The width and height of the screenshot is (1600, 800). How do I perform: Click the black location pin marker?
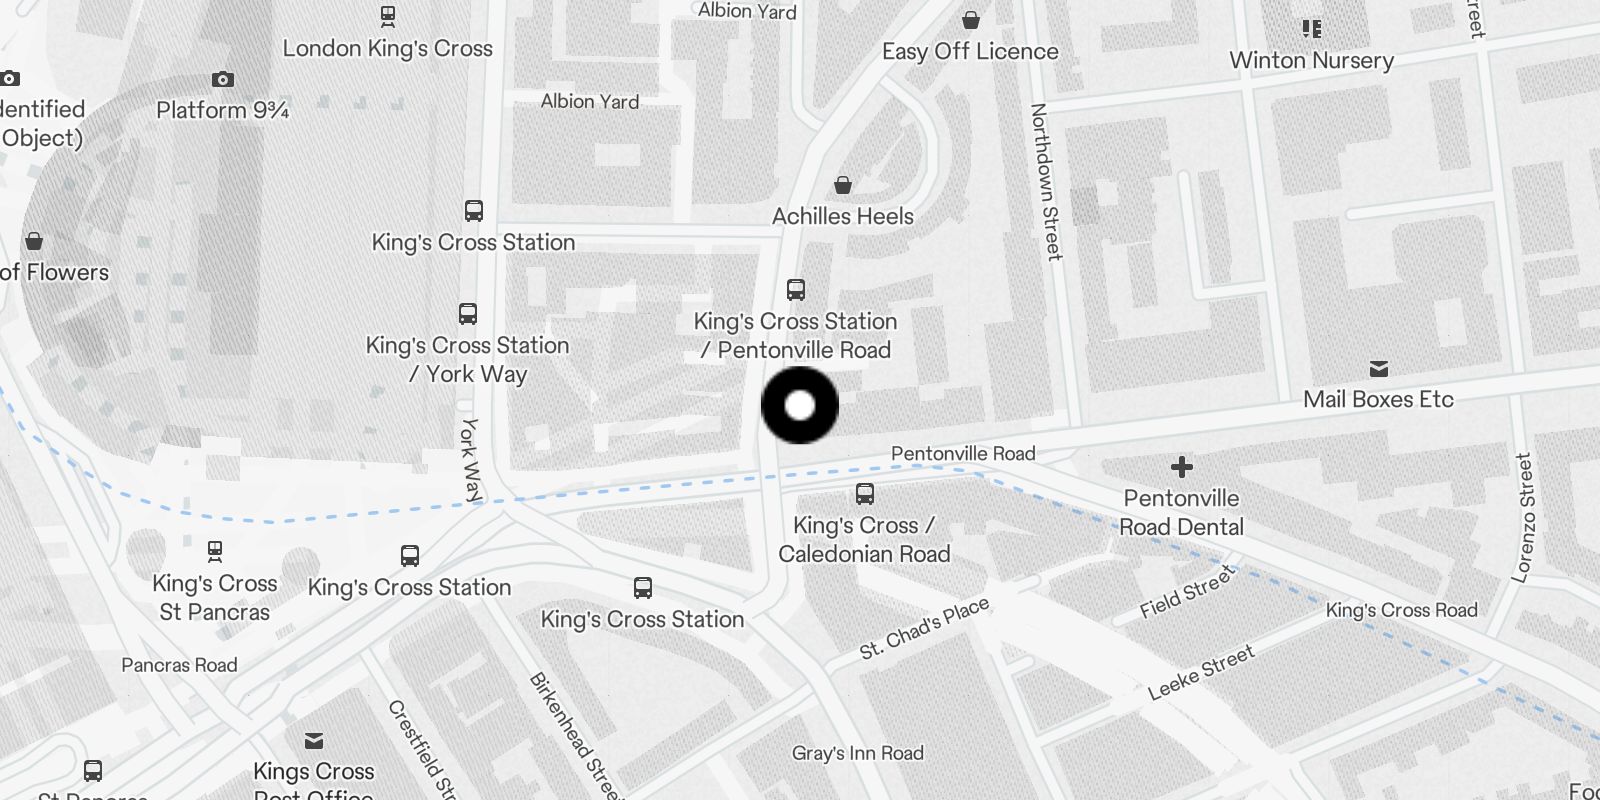pyautogui.click(x=800, y=405)
